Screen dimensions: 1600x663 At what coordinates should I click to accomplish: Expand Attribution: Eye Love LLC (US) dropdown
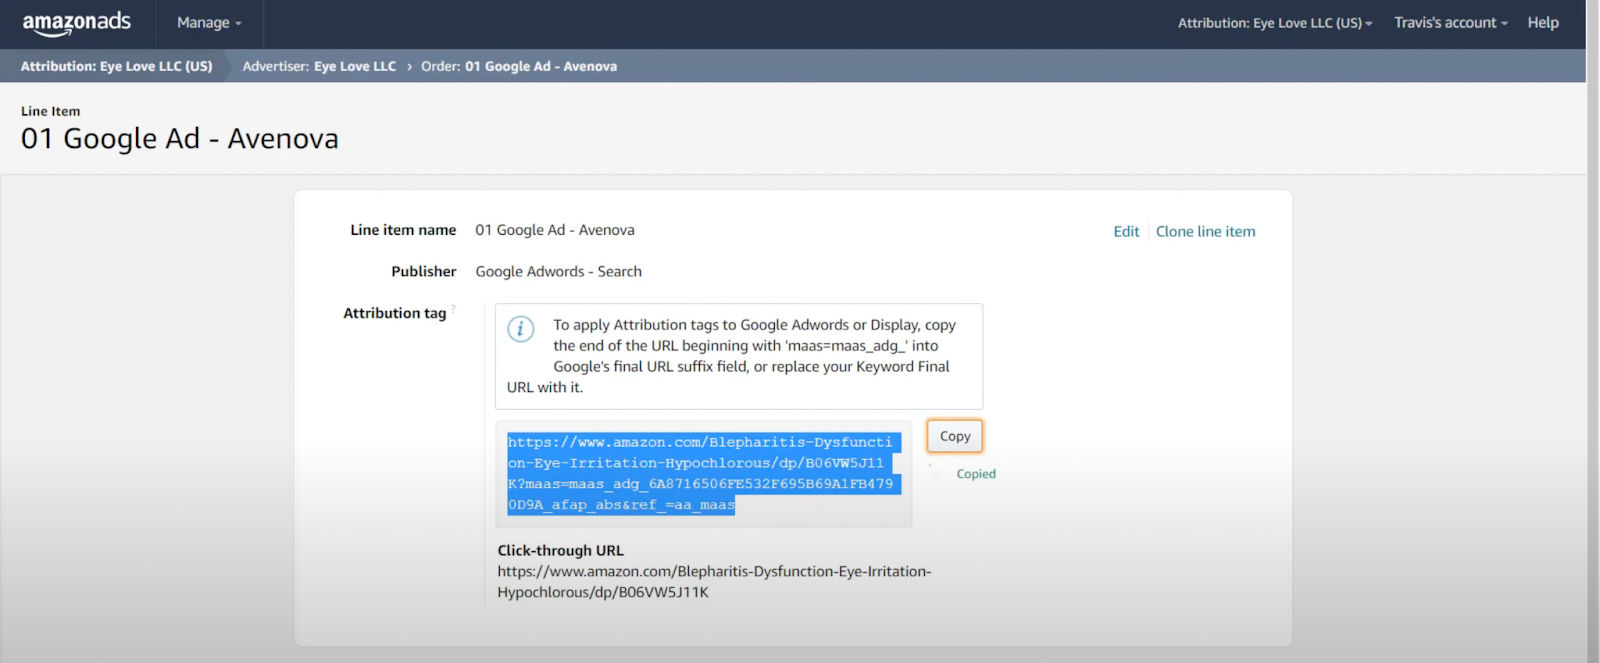[x=1275, y=23]
